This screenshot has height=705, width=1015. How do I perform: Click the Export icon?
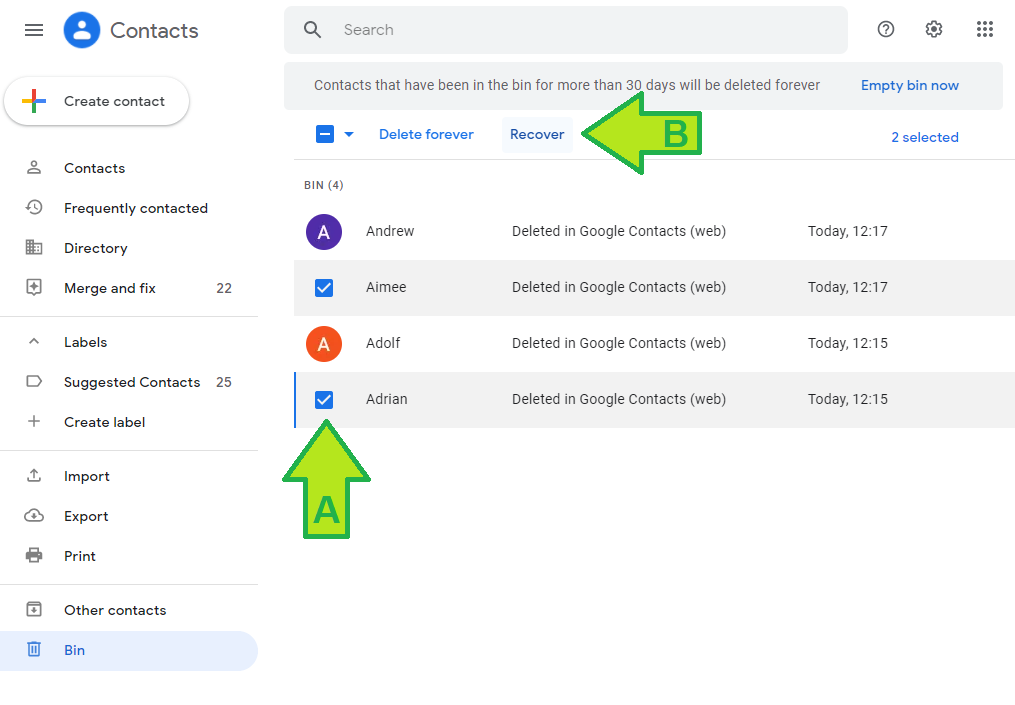pos(33,515)
